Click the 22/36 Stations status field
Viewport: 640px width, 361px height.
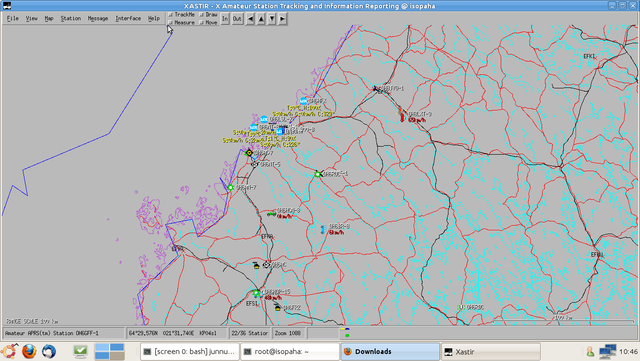point(249,333)
